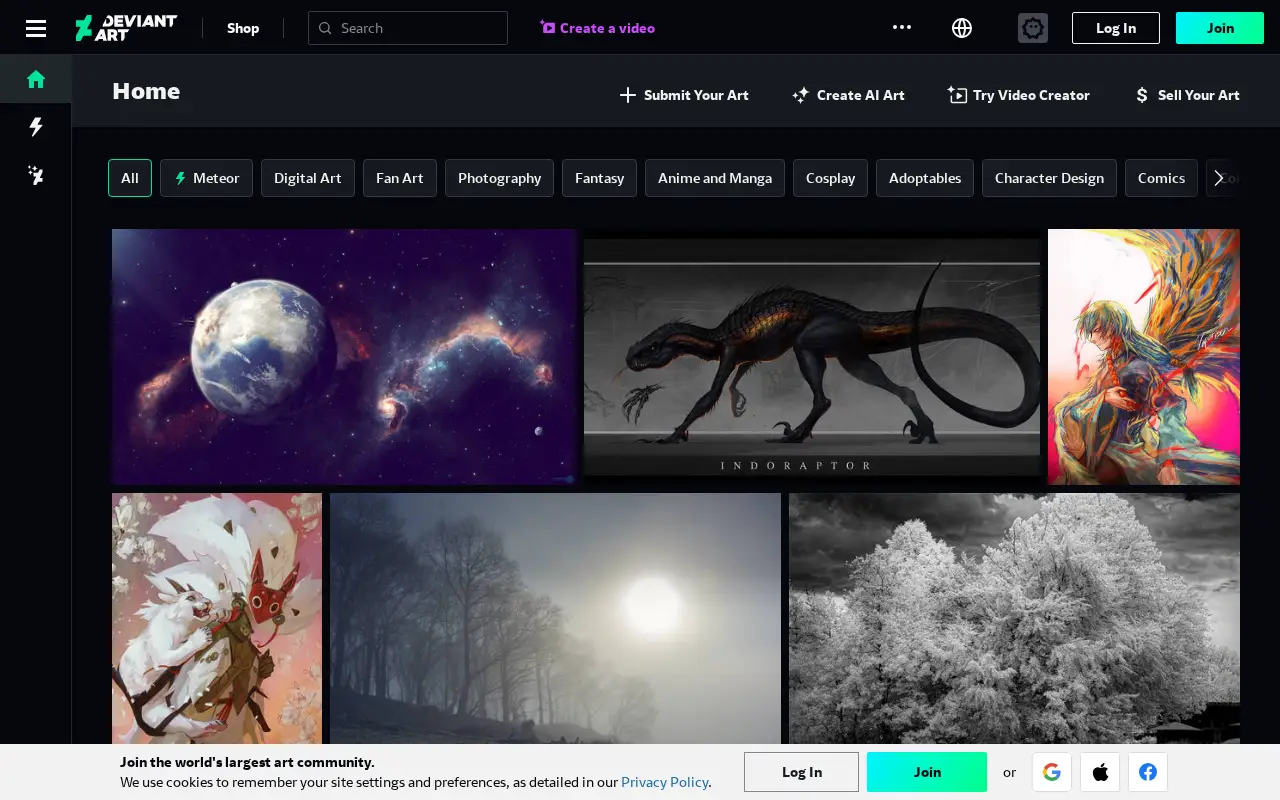Select the Fan Art category
Image resolution: width=1280 pixels, height=800 pixels.
[400, 178]
